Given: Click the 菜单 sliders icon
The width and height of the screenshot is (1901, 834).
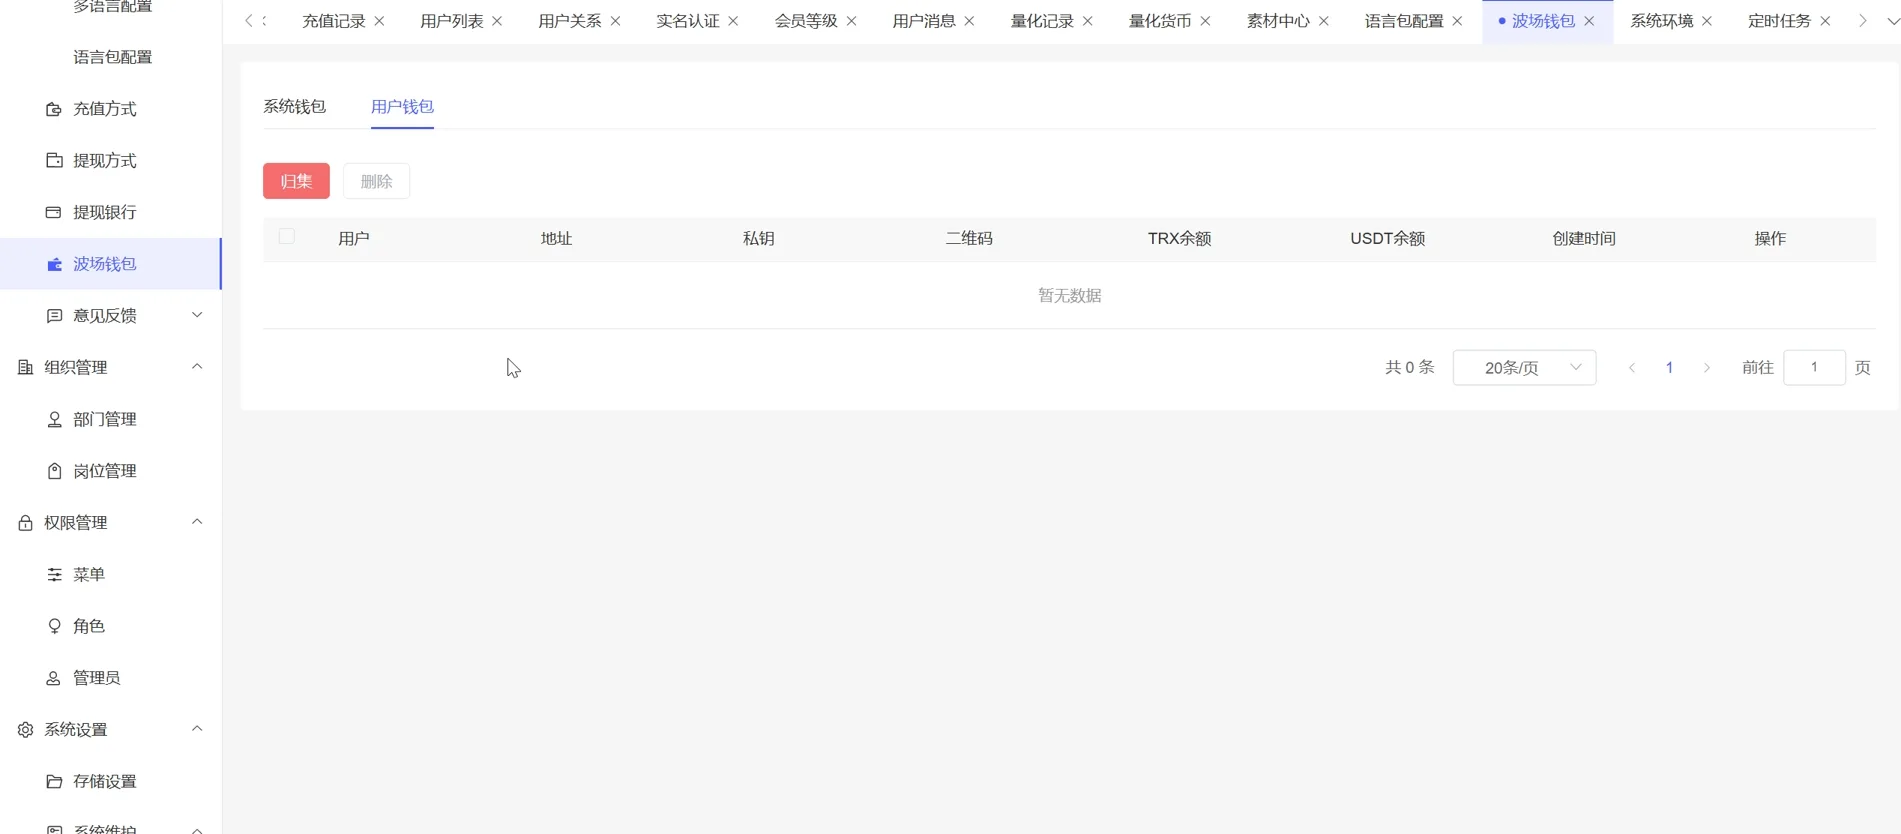Looking at the screenshot, I should point(54,574).
